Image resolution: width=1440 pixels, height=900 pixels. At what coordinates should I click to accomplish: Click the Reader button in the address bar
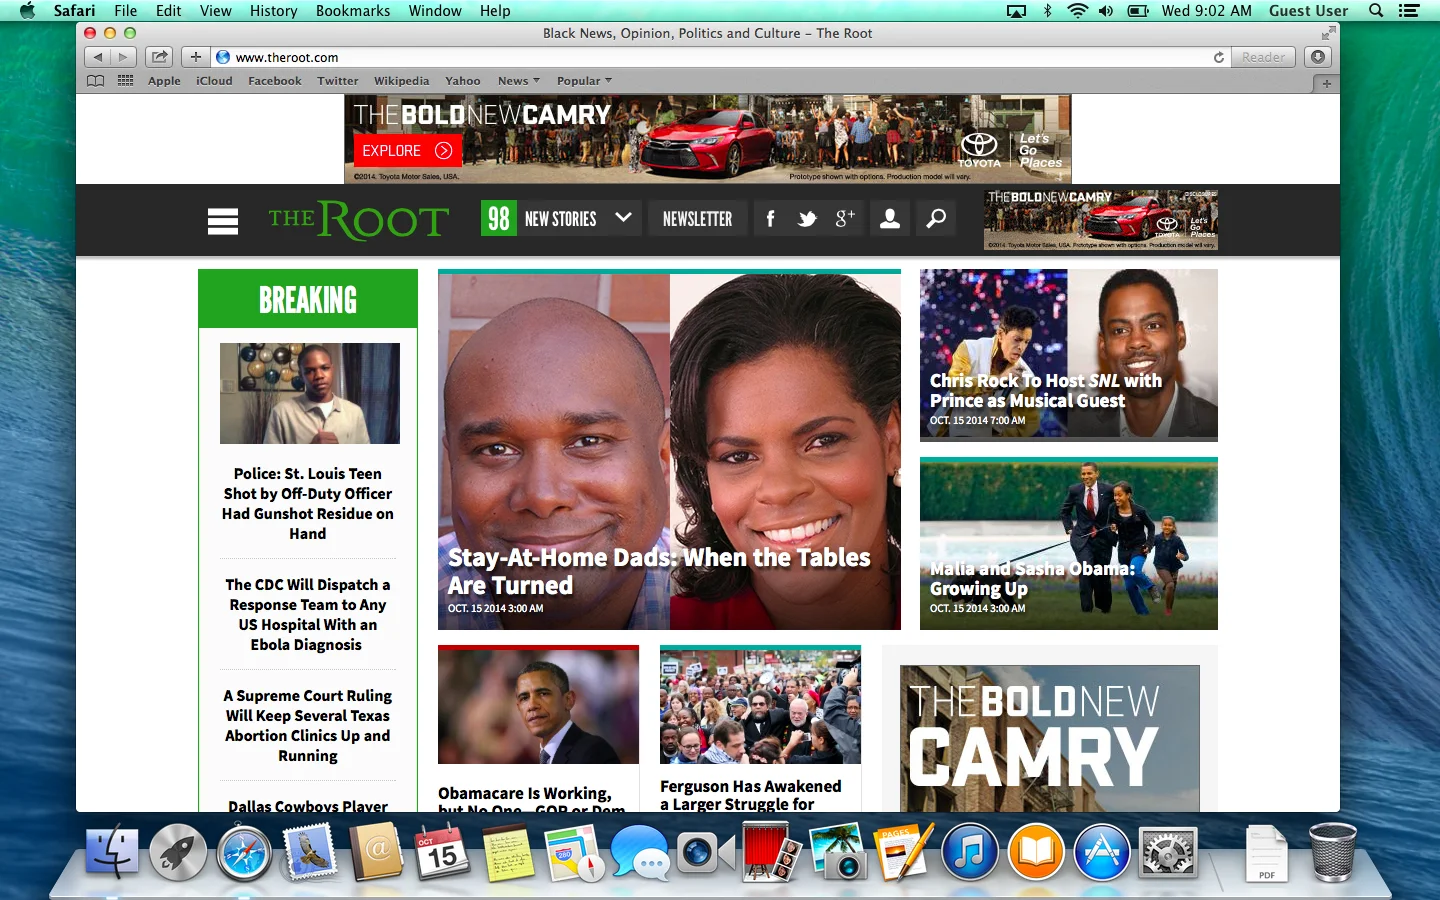click(x=1263, y=57)
